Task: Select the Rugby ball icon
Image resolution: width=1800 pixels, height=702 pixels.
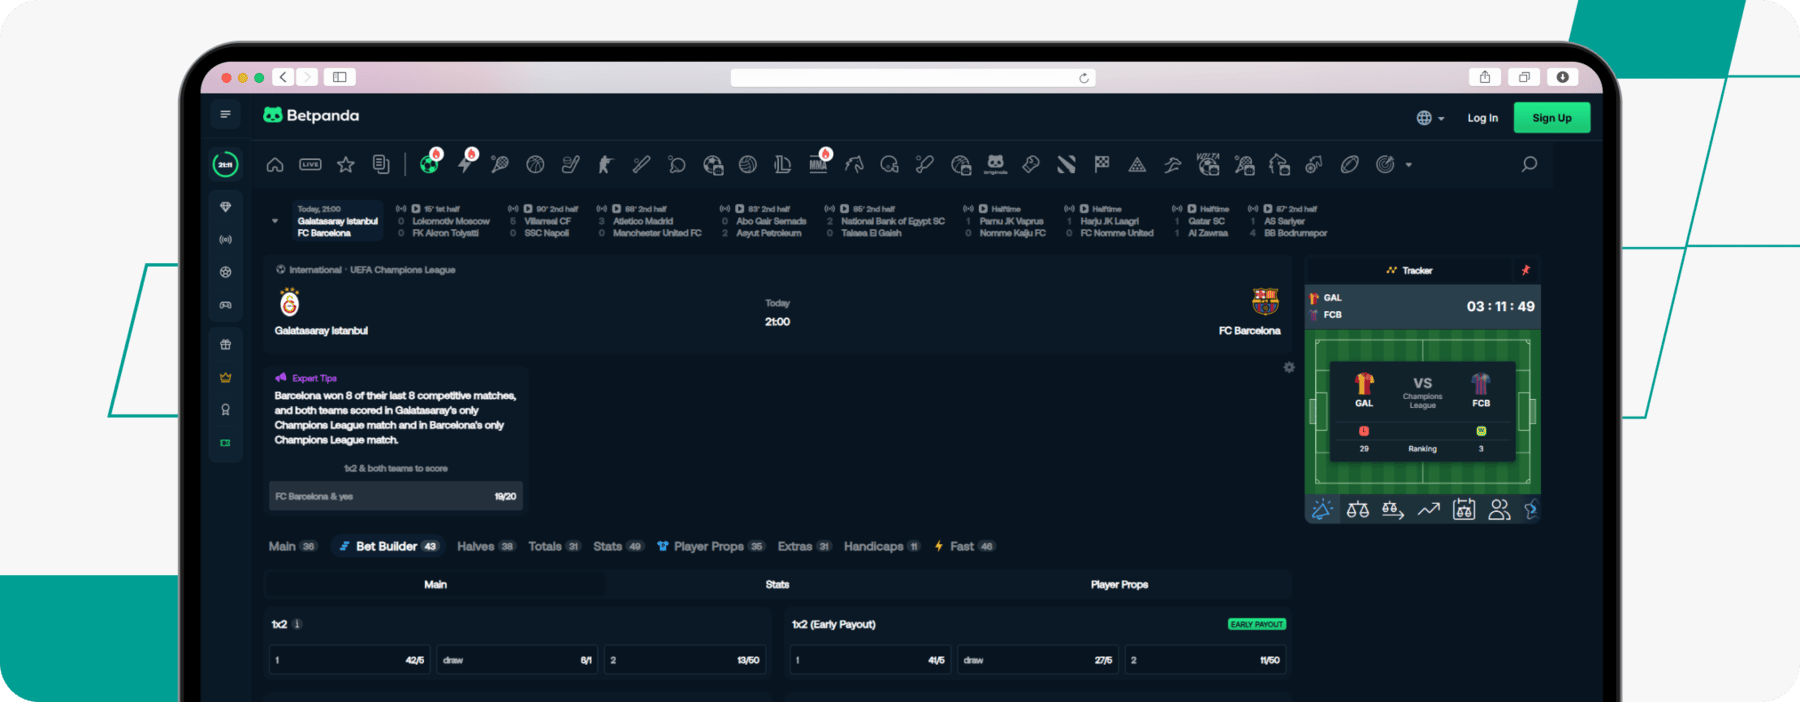Action: click(x=1350, y=165)
